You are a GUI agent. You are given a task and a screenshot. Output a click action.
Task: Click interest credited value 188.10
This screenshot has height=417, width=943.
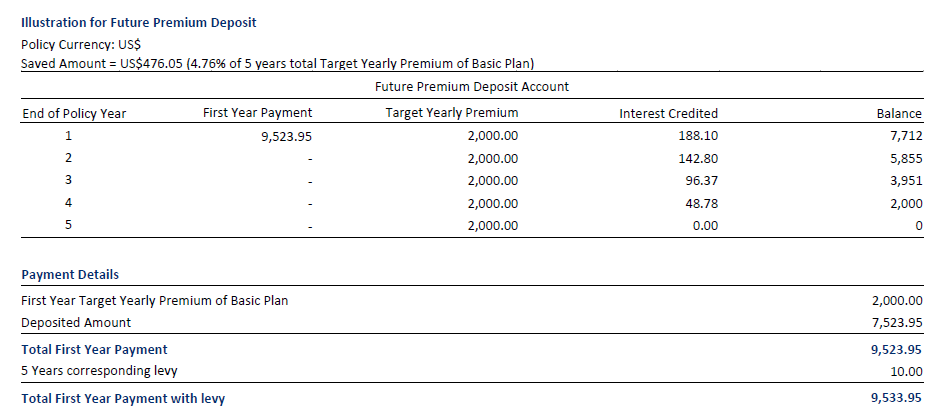click(698, 136)
